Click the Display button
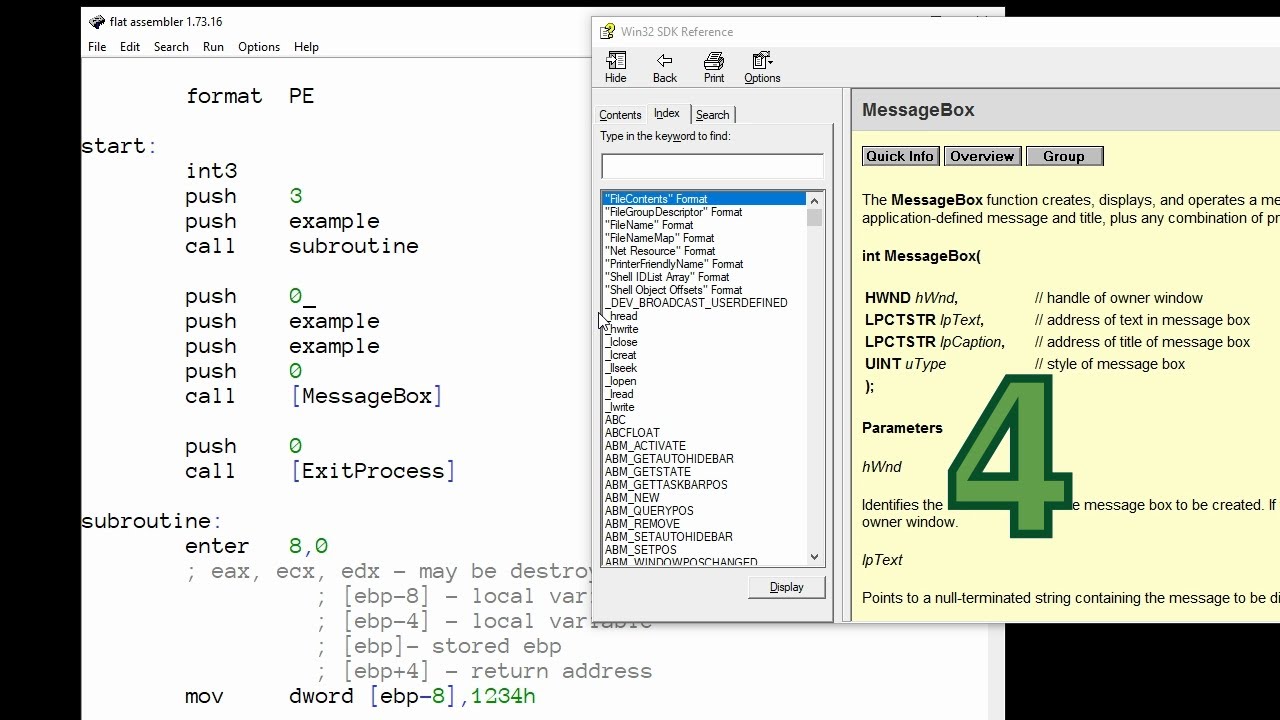 pos(786,587)
